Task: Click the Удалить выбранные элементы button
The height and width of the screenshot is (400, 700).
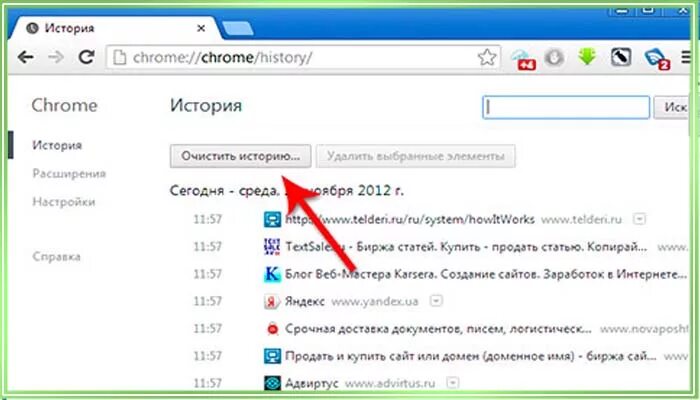Action: click(x=416, y=156)
